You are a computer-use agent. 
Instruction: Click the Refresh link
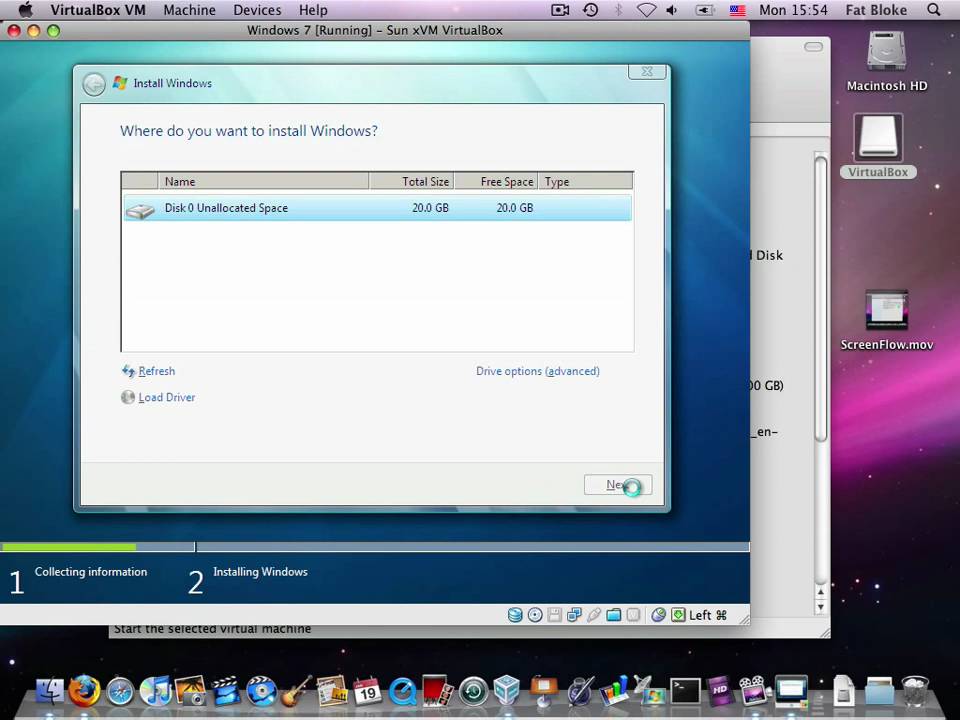156,371
